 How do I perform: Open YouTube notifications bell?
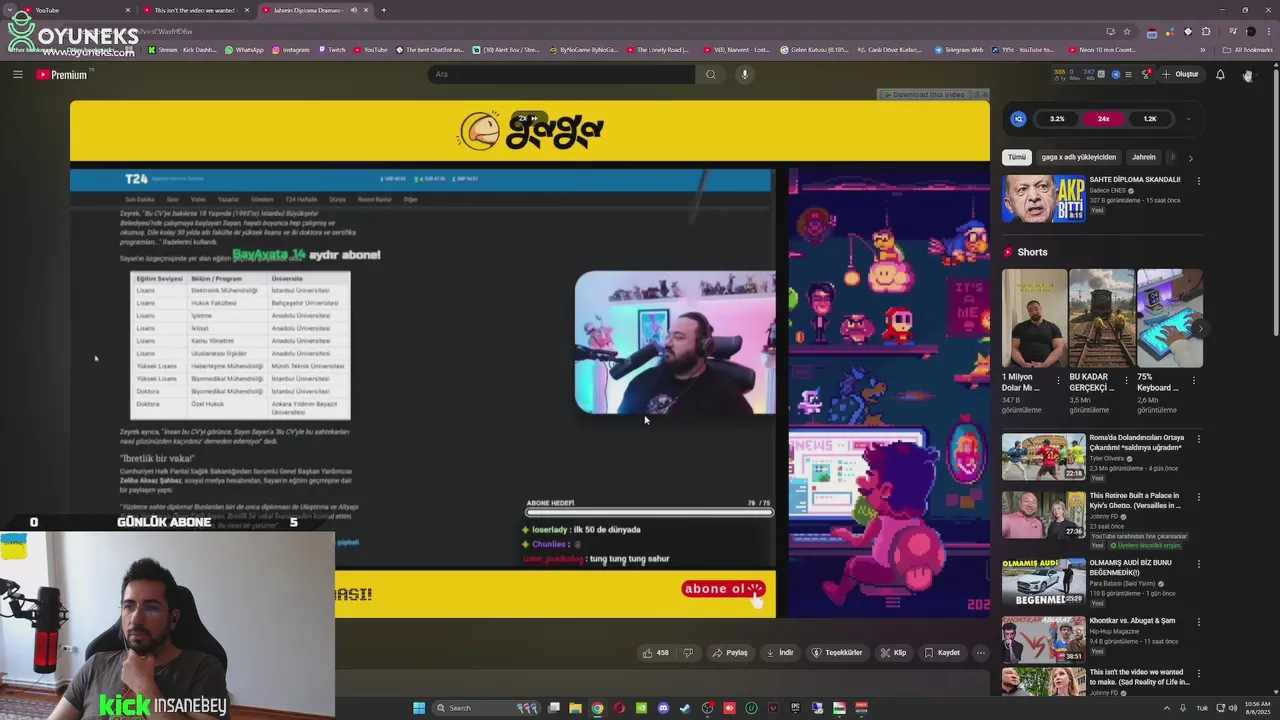(x=1220, y=74)
